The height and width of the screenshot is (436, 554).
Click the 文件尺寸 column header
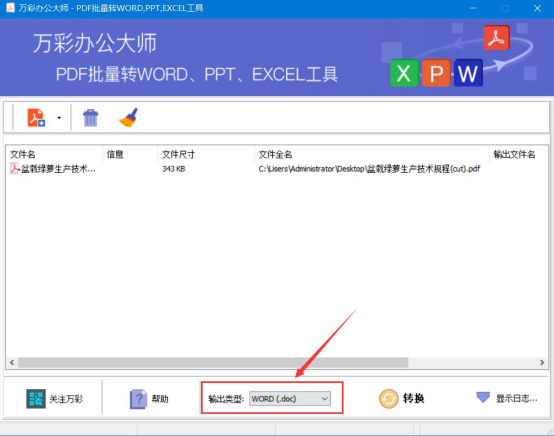(178, 154)
